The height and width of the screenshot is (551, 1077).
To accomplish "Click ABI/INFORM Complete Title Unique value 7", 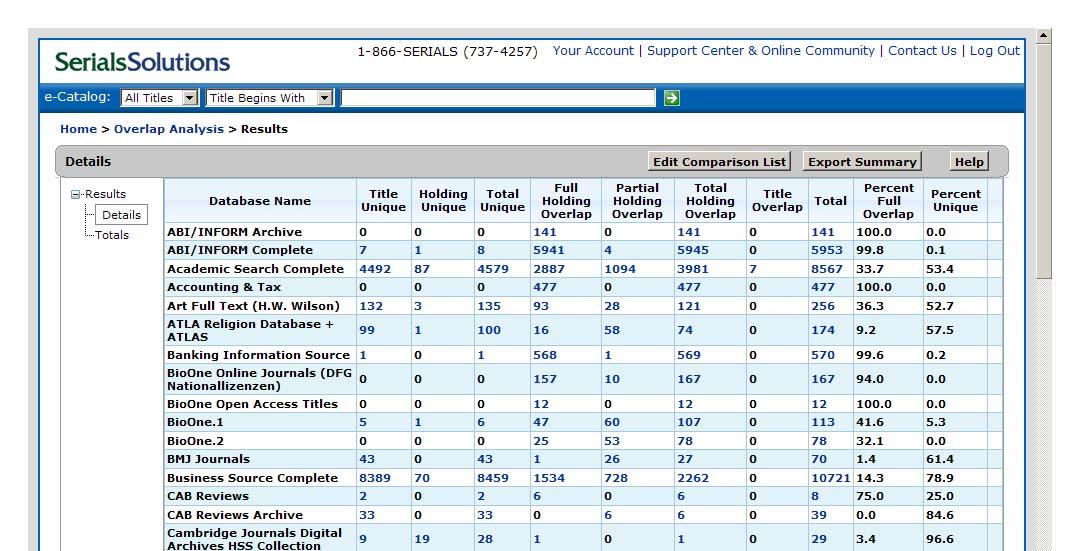I will 363,251.
